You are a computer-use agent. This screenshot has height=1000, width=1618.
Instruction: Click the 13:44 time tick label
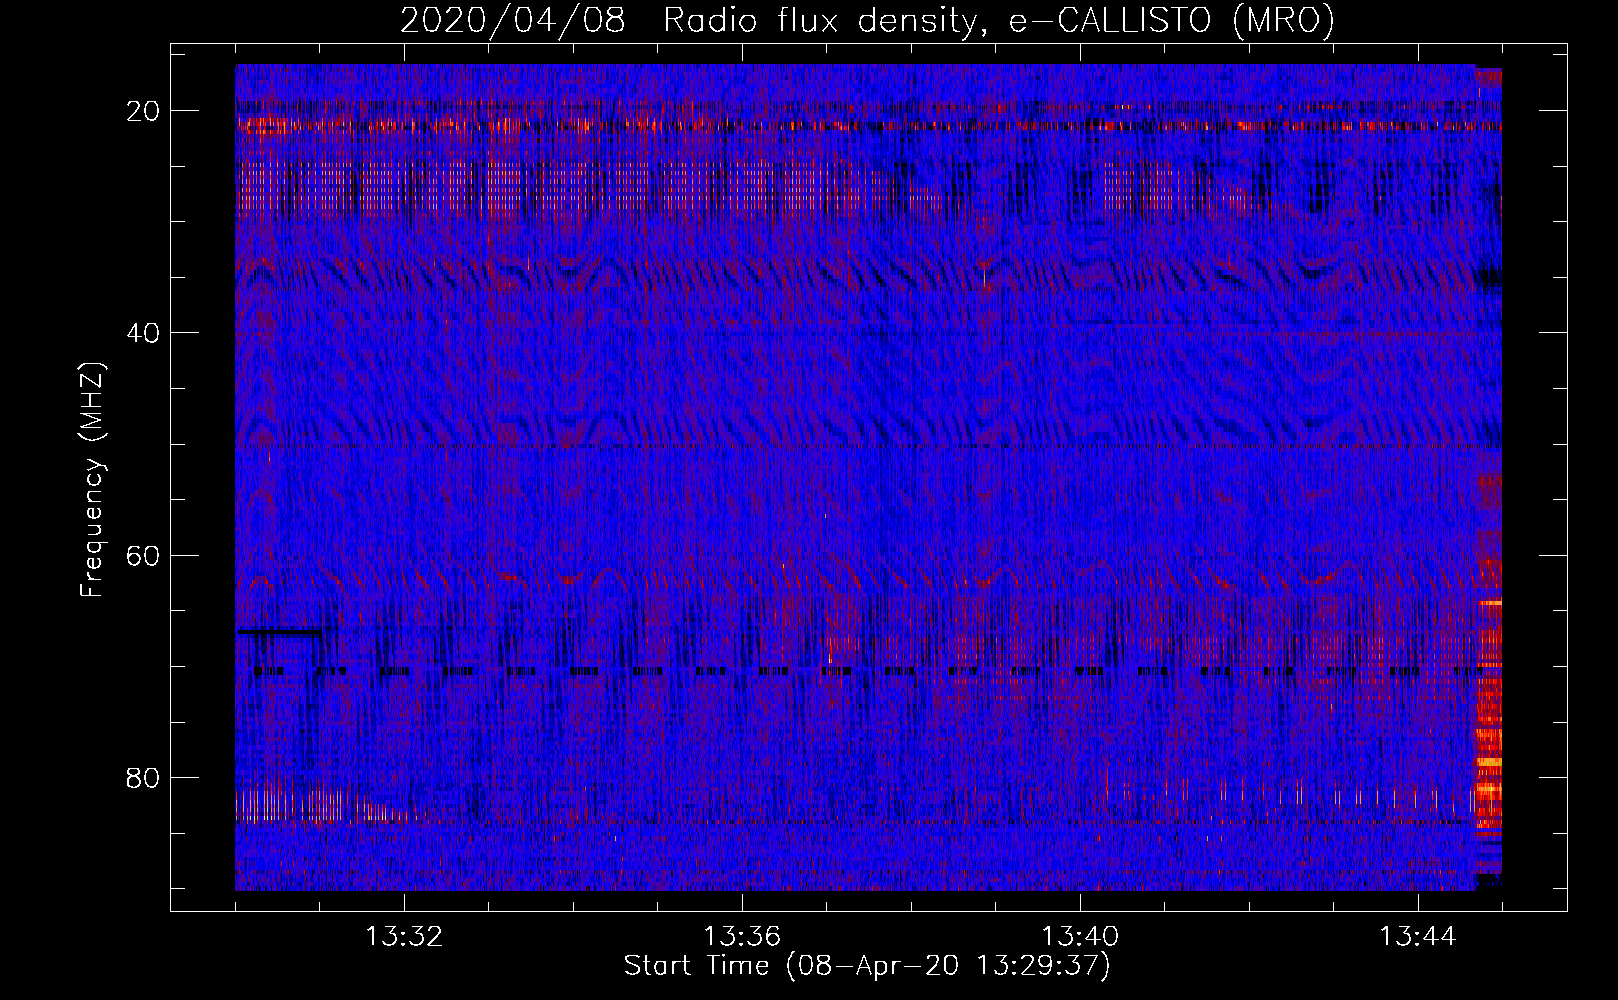[x=1418, y=937]
